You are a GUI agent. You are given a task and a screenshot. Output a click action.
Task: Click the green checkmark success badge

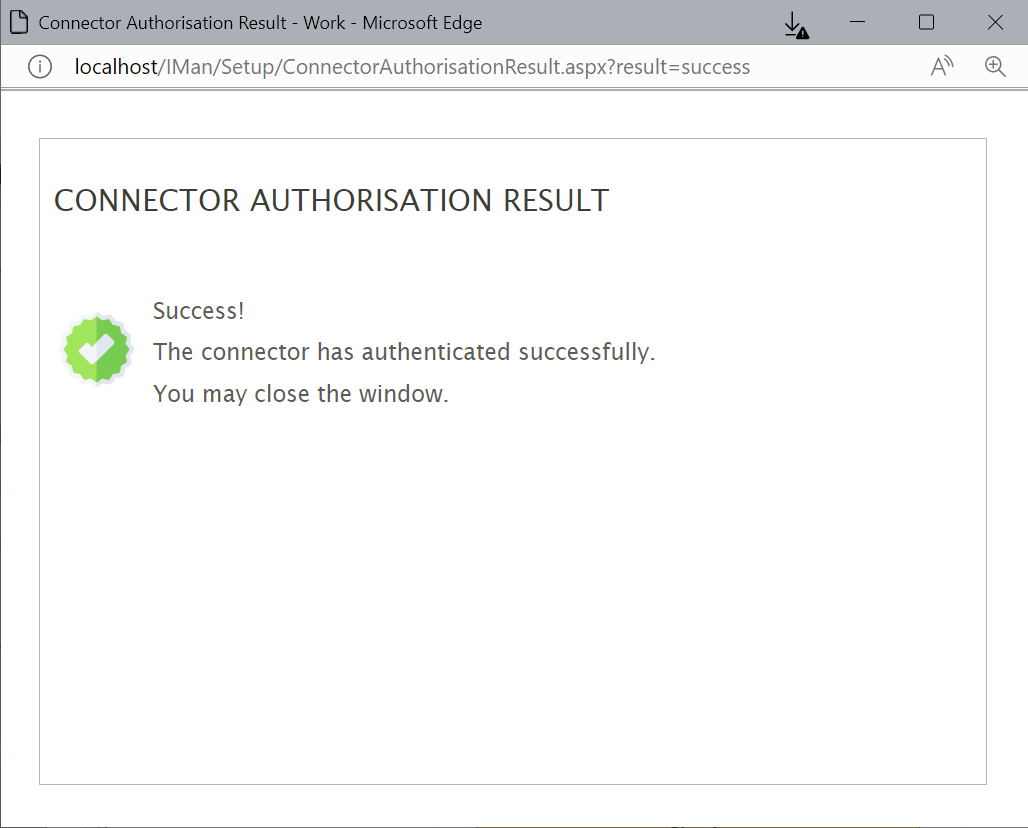pyautogui.click(x=97, y=350)
